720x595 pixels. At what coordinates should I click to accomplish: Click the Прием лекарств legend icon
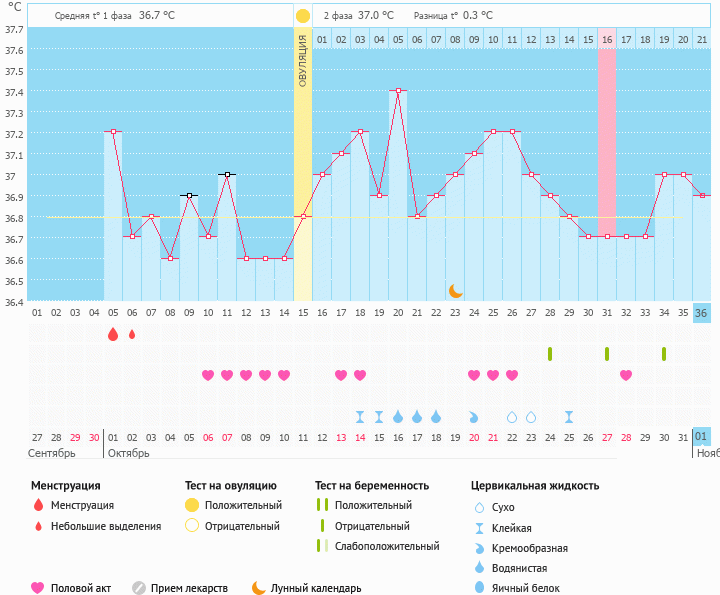139,588
